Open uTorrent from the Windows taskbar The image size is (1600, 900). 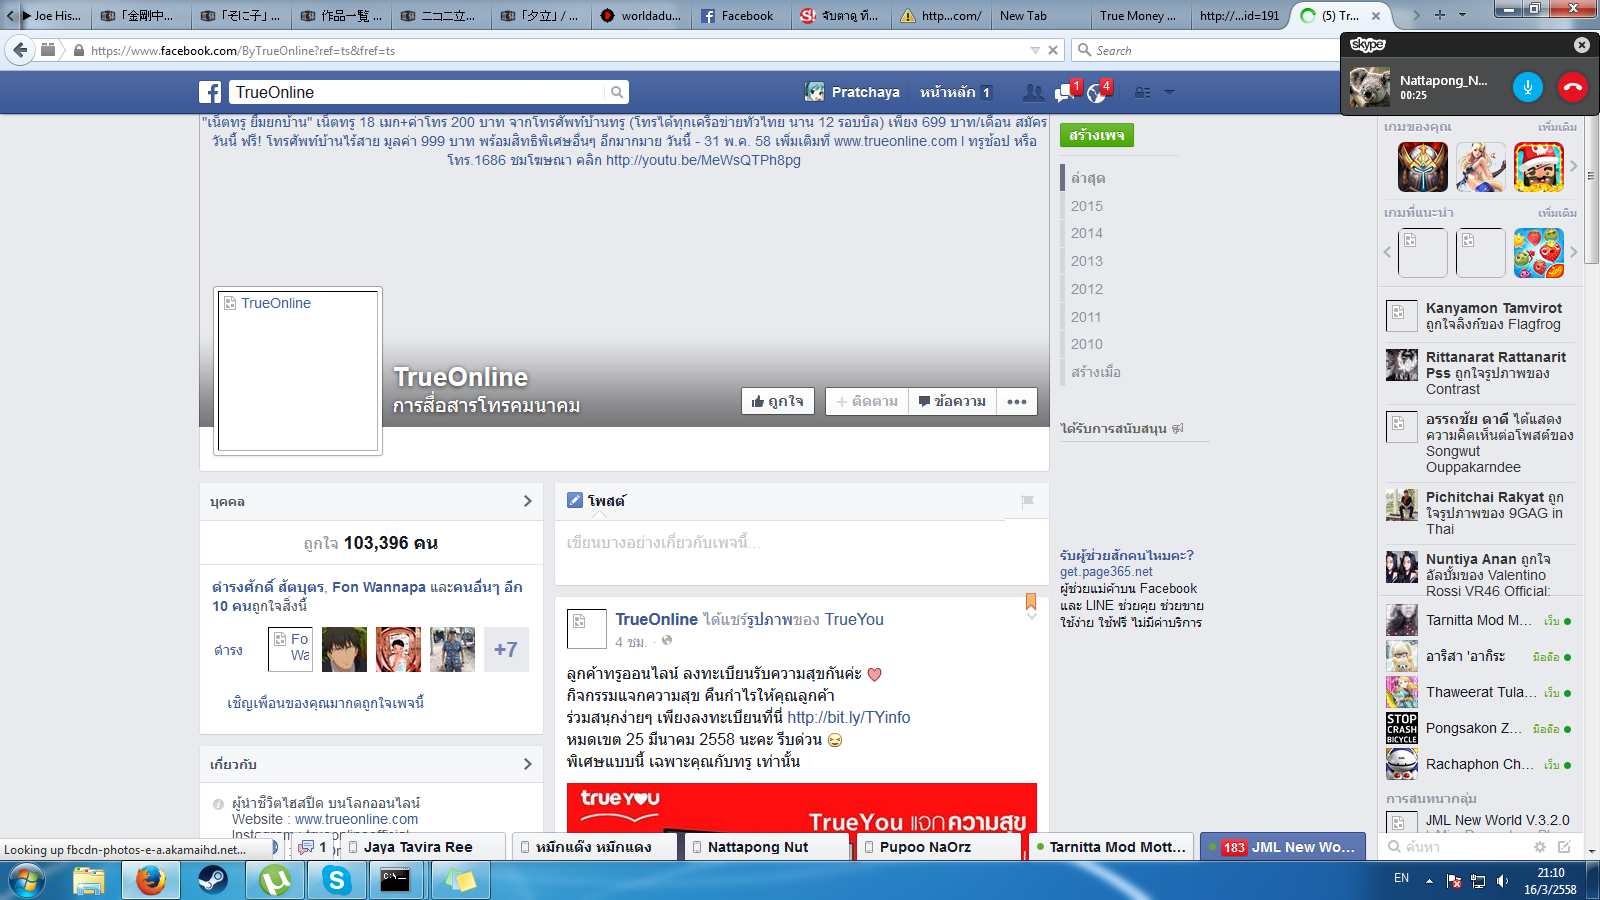tap(274, 880)
